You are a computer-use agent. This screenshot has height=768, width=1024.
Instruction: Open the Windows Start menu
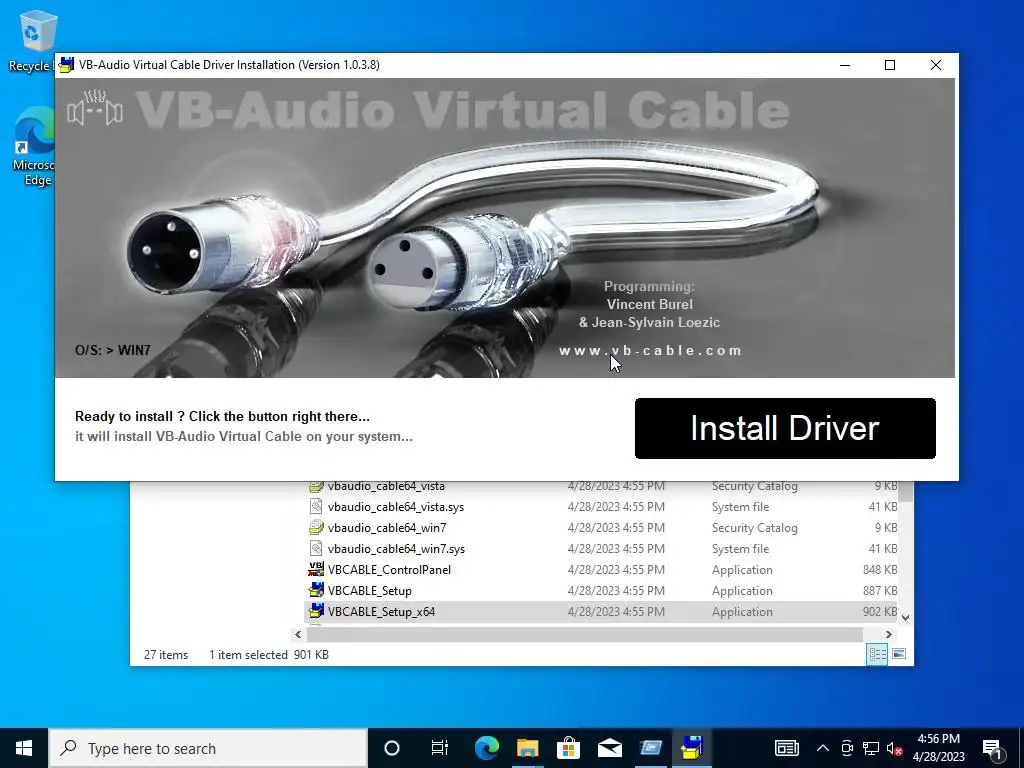(x=24, y=748)
